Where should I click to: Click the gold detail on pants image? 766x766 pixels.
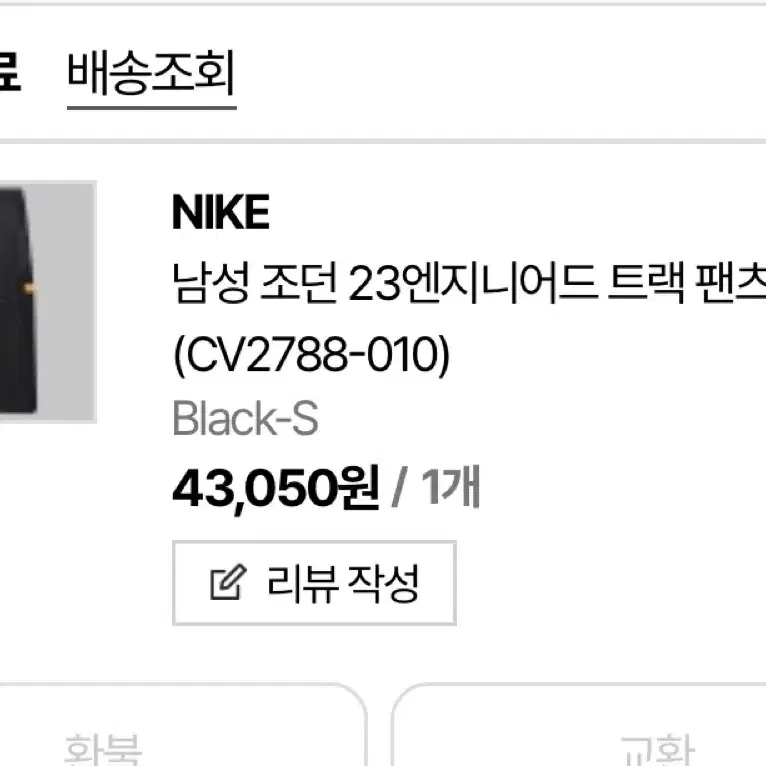31,288
